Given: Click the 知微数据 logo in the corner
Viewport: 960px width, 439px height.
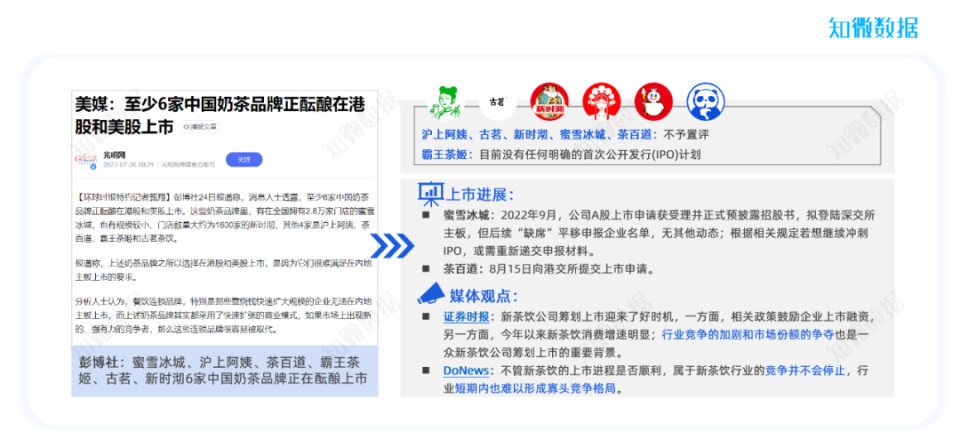Looking at the screenshot, I should tap(873, 28).
